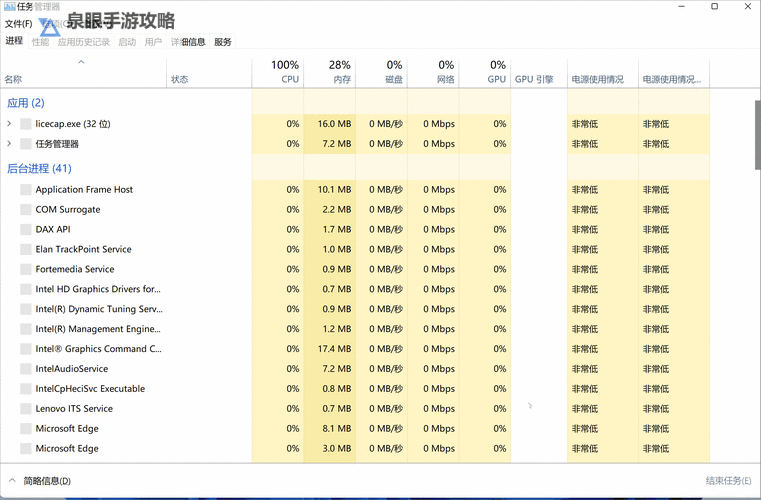Sort processes by the 内存 column header
This screenshot has width=761, height=500.
click(341, 79)
